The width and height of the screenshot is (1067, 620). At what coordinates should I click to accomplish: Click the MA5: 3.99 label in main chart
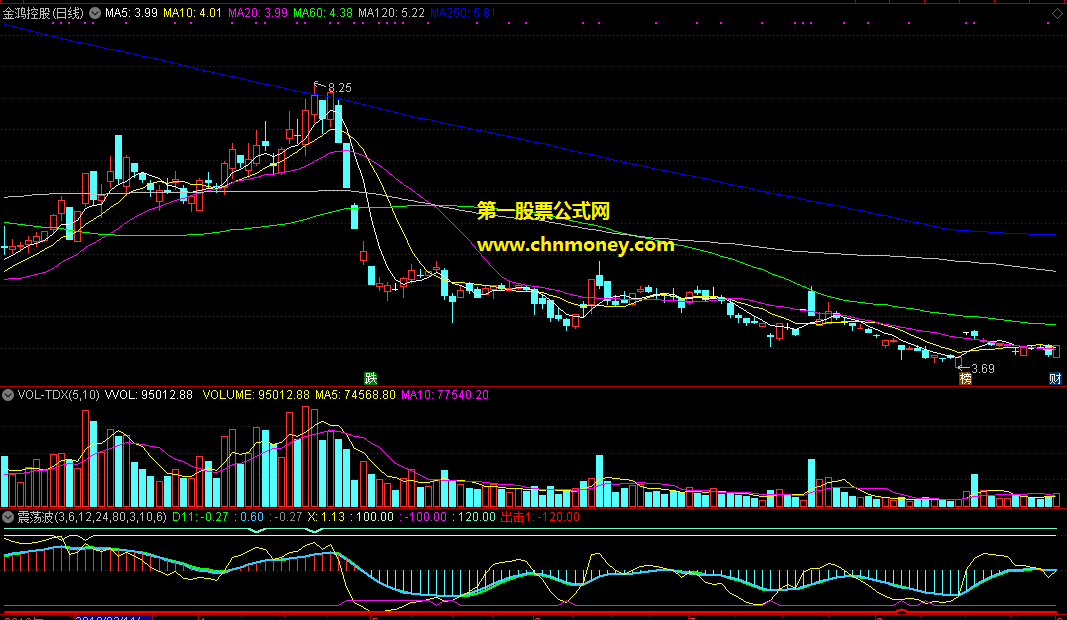click(x=131, y=13)
